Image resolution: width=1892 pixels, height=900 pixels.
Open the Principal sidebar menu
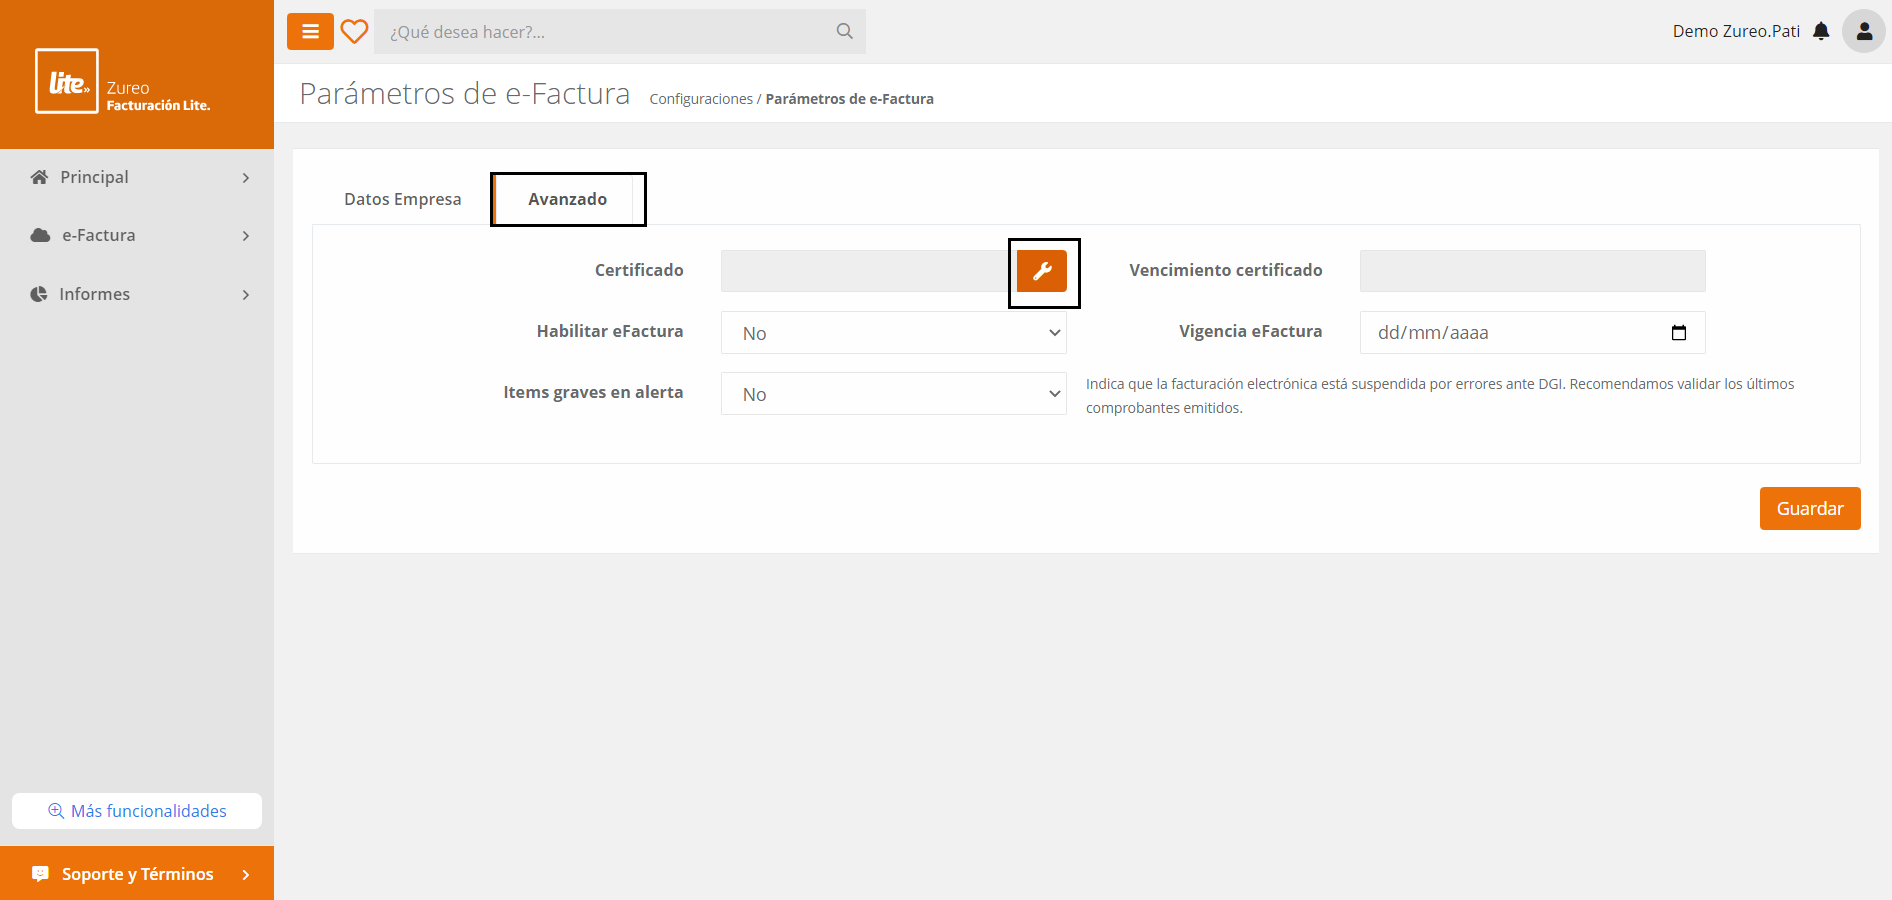click(137, 177)
